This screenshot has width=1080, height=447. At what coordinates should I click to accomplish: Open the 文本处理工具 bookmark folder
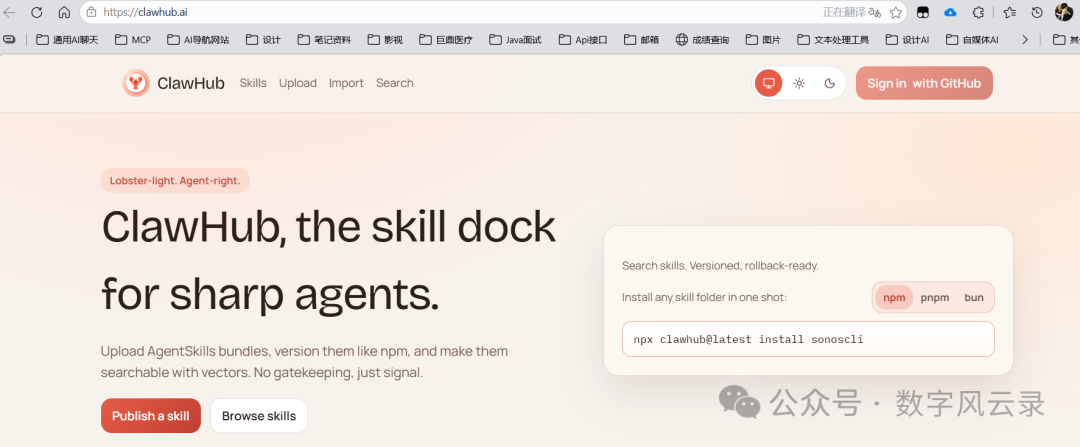(833, 40)
